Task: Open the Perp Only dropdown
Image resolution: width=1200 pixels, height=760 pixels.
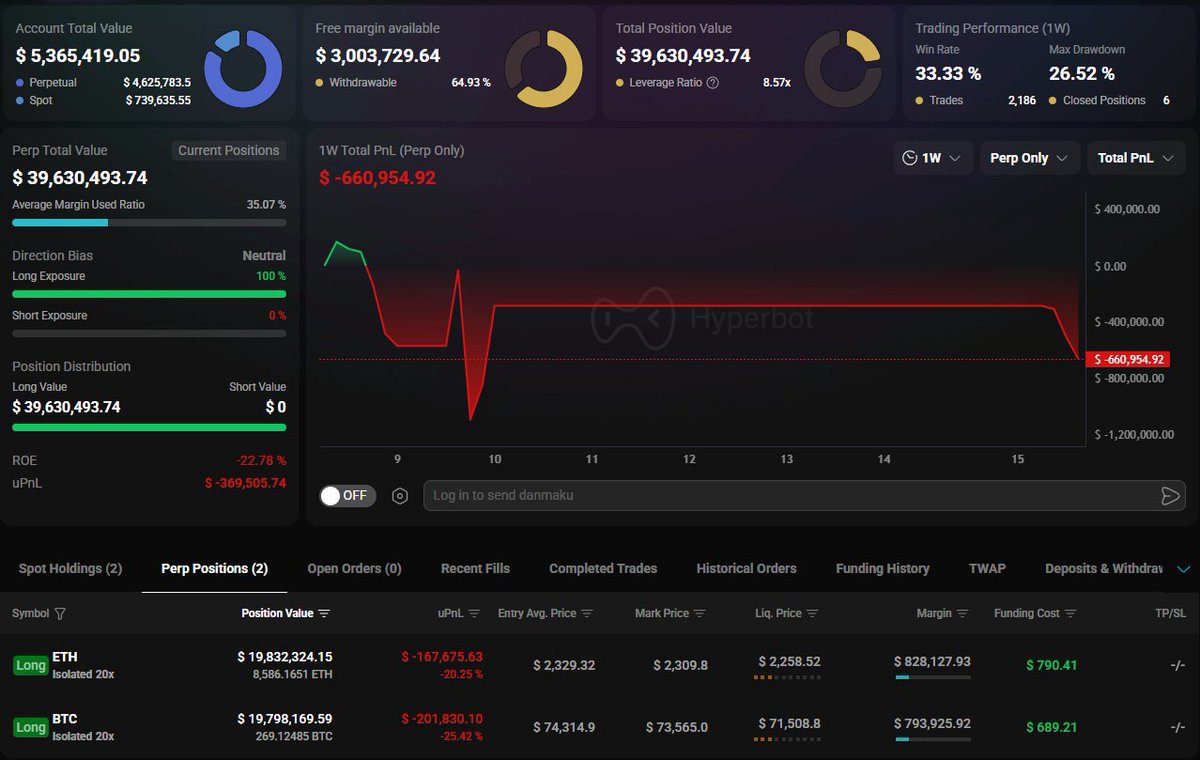Action: pos(1028,158)
